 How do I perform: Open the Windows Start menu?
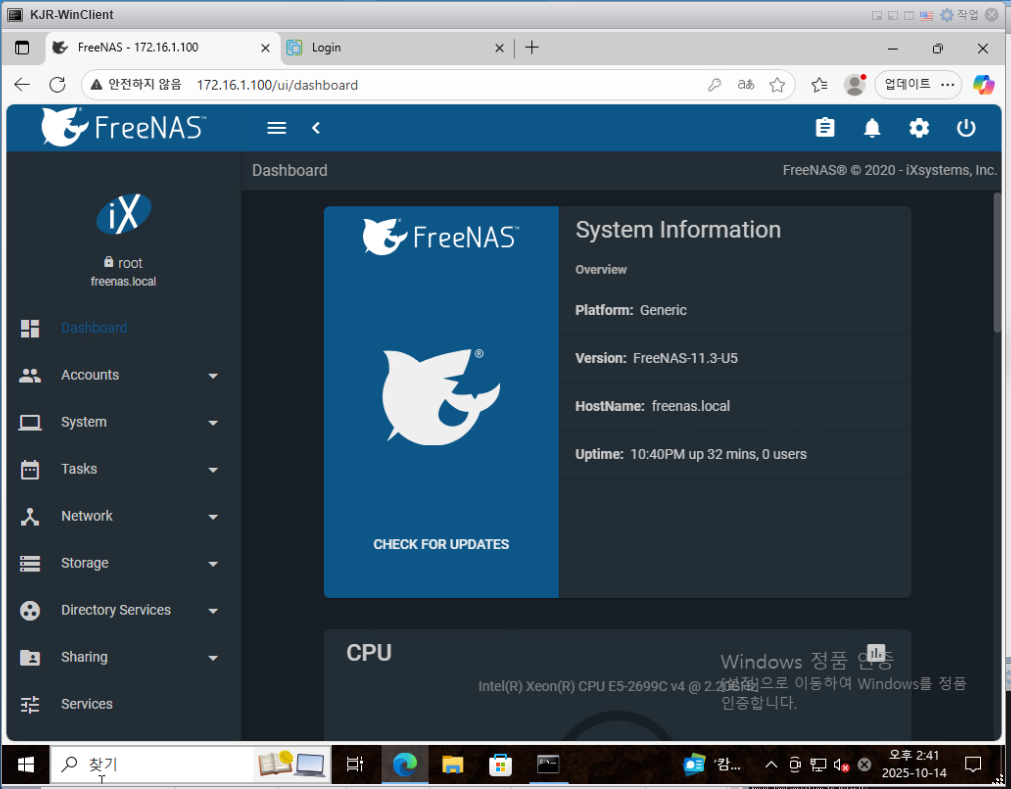click(x=26, y=765)
